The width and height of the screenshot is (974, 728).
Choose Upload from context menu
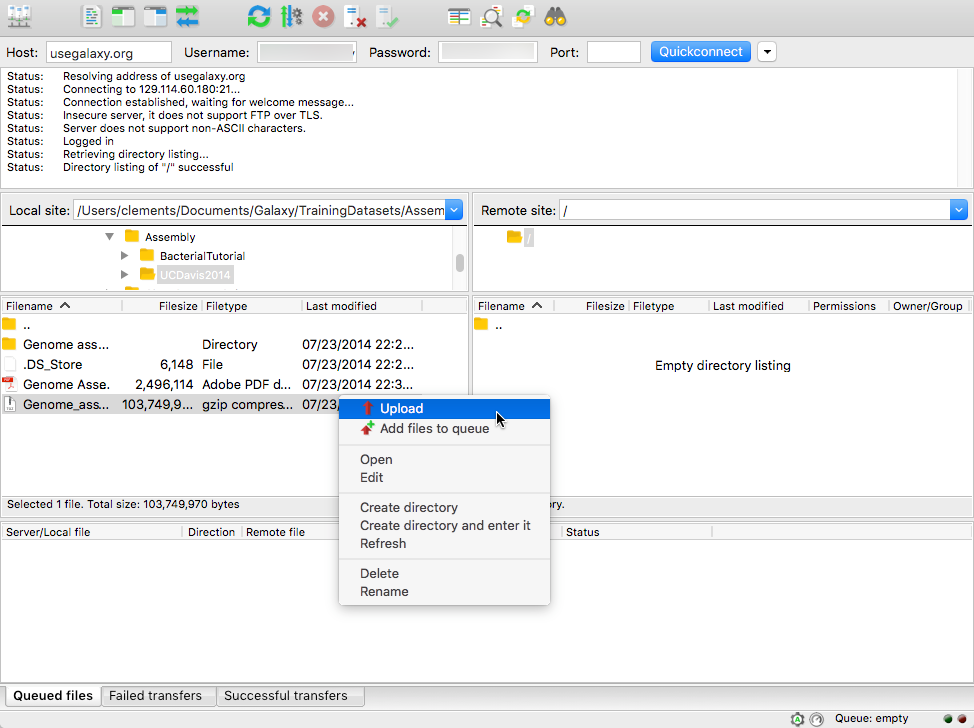(444, 408)
